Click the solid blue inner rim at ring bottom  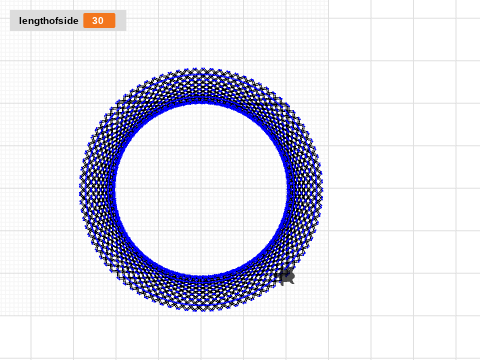pyautogui.click(x=201, y=277)
